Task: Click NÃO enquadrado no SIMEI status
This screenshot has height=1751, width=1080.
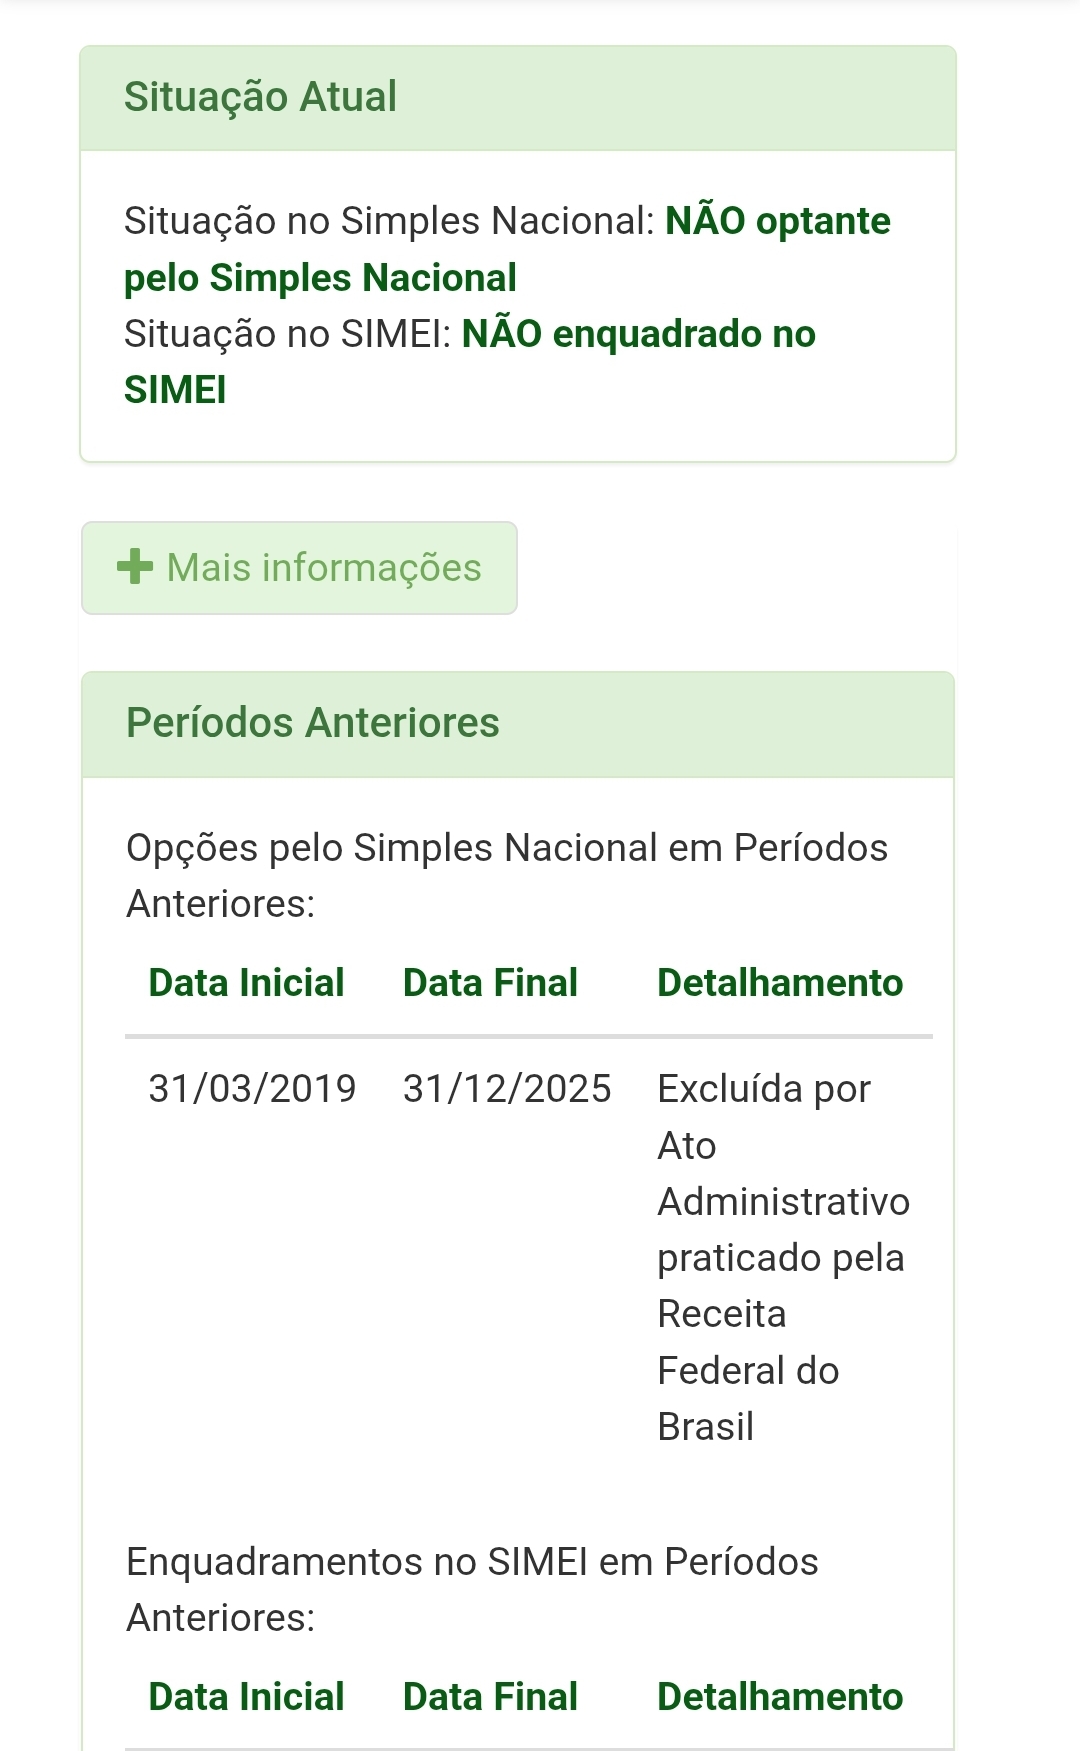Action: pos(470,361)
